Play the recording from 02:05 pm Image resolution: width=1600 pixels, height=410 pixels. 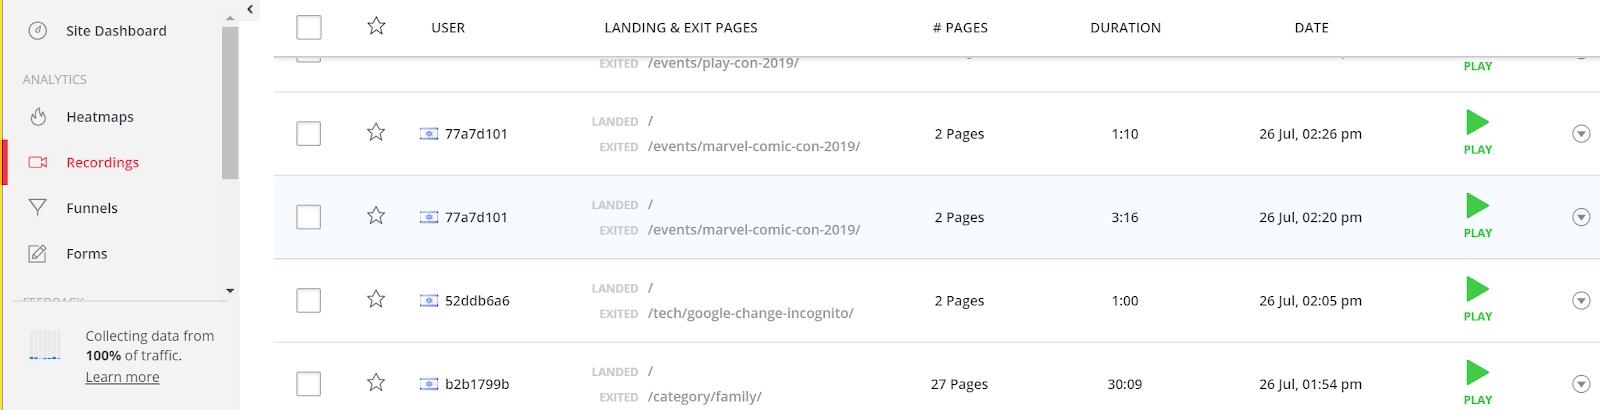click(x=1478, y=299)
